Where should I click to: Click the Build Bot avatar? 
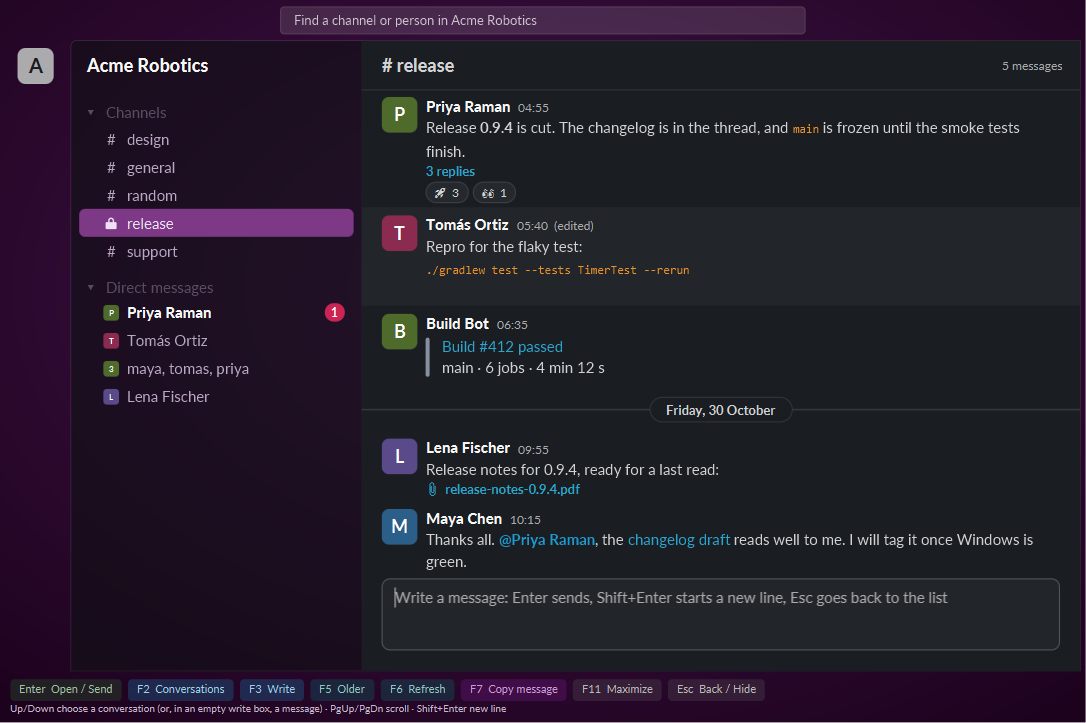click(400, 332)
